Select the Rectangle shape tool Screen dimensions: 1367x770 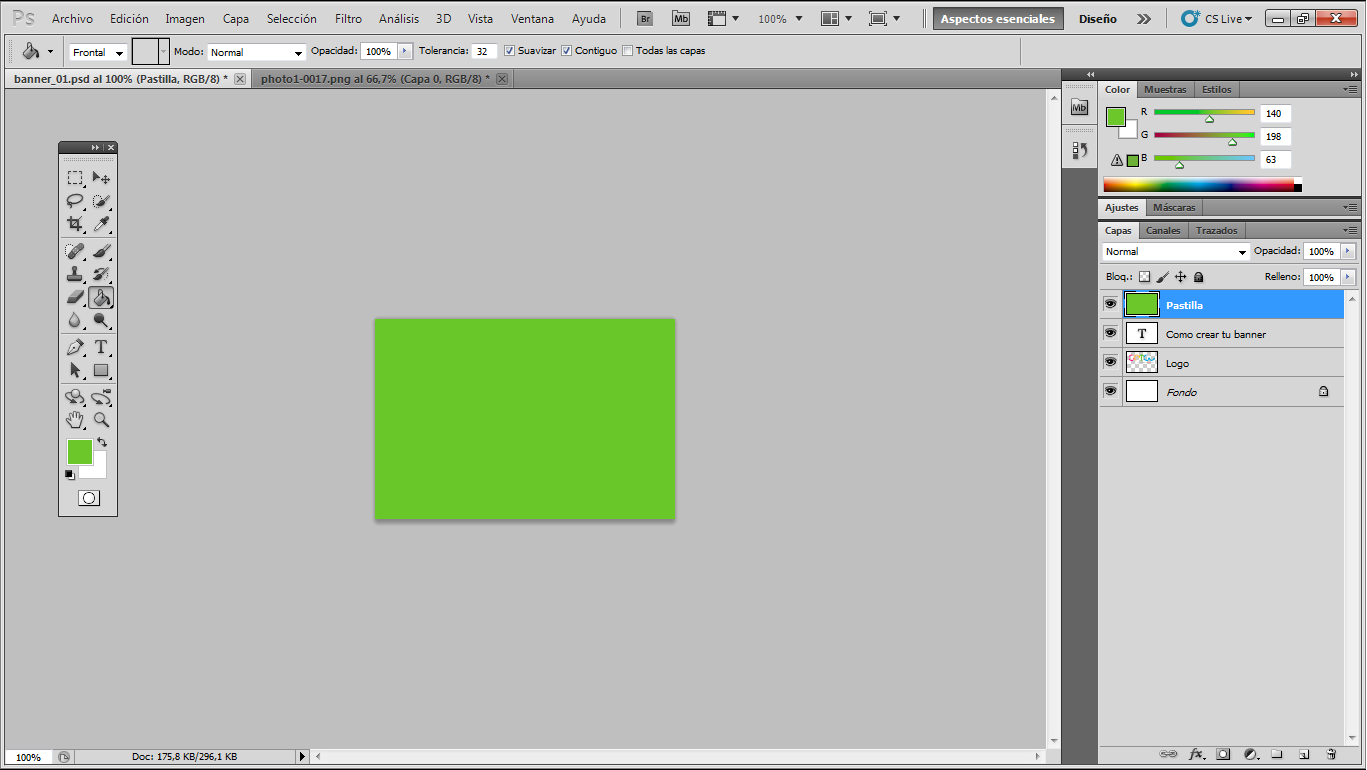101,370
